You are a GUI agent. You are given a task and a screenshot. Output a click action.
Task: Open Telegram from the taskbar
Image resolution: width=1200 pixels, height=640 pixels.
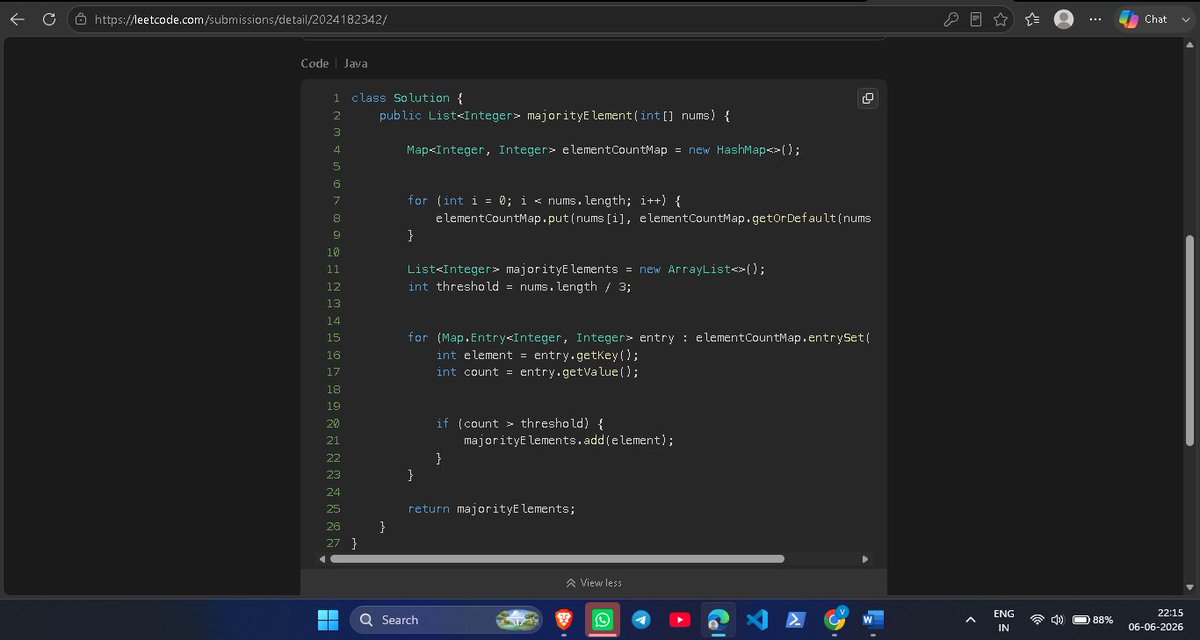(641, 620)
